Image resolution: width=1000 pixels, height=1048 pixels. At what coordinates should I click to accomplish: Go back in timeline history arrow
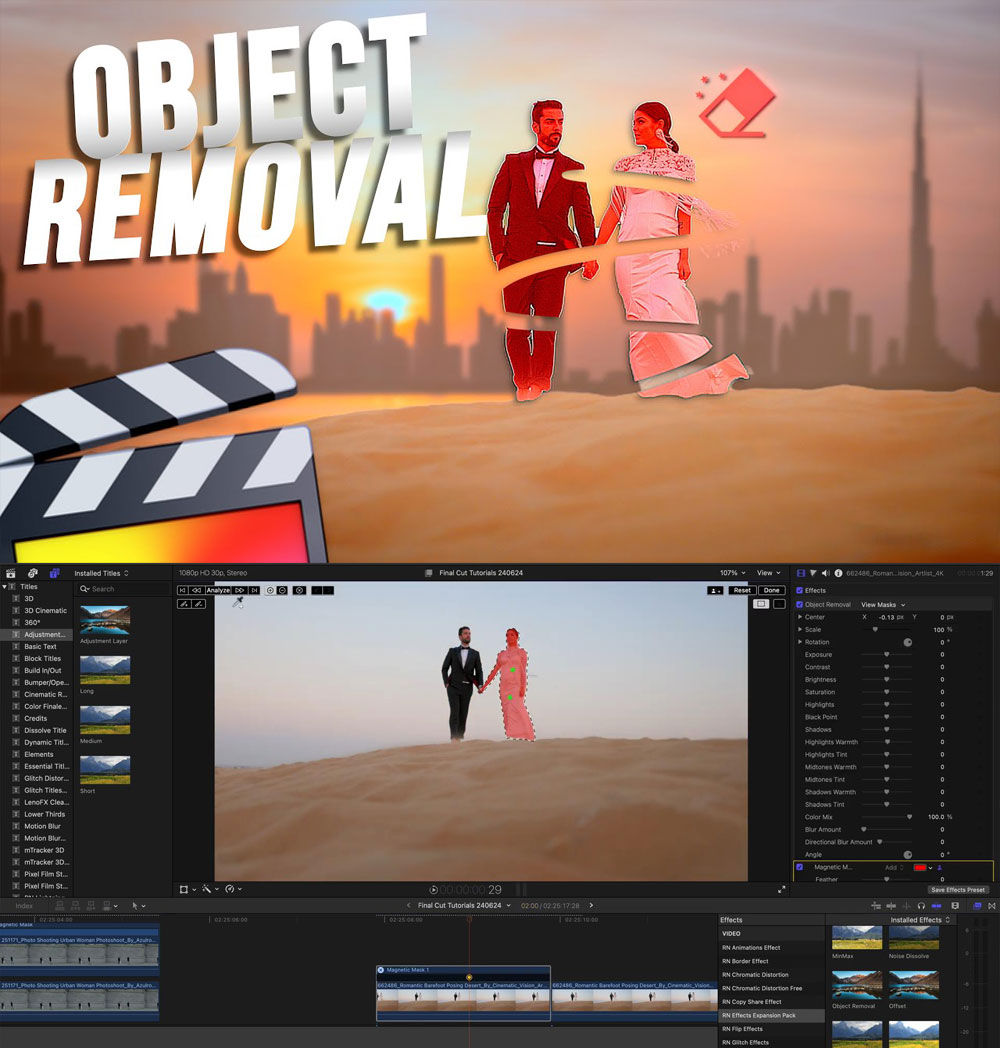tap(408, 905)
